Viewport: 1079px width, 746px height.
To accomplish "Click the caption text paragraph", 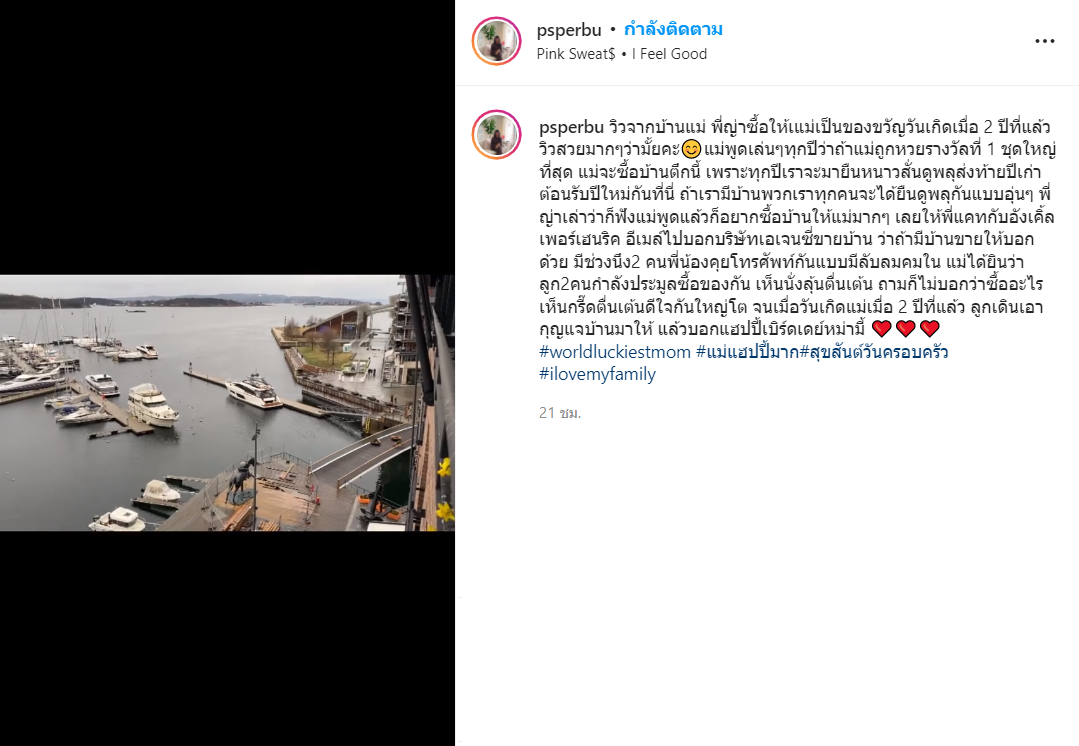I will [x=797, y=228].
